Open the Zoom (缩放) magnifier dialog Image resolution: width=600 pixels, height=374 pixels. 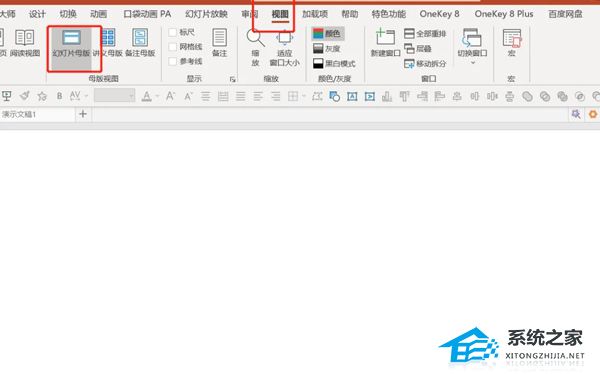(255, 47)
